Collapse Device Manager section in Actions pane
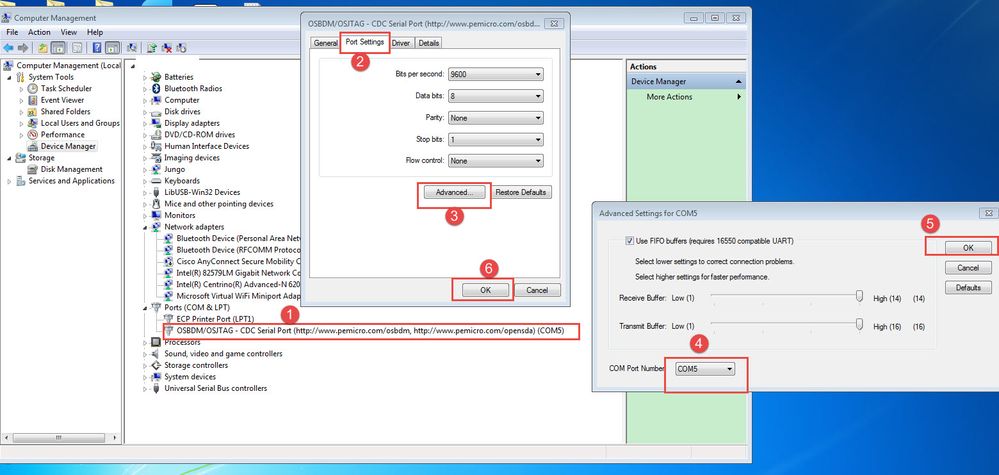This screenshot has height=475, width=999. (x=738, y=82)
